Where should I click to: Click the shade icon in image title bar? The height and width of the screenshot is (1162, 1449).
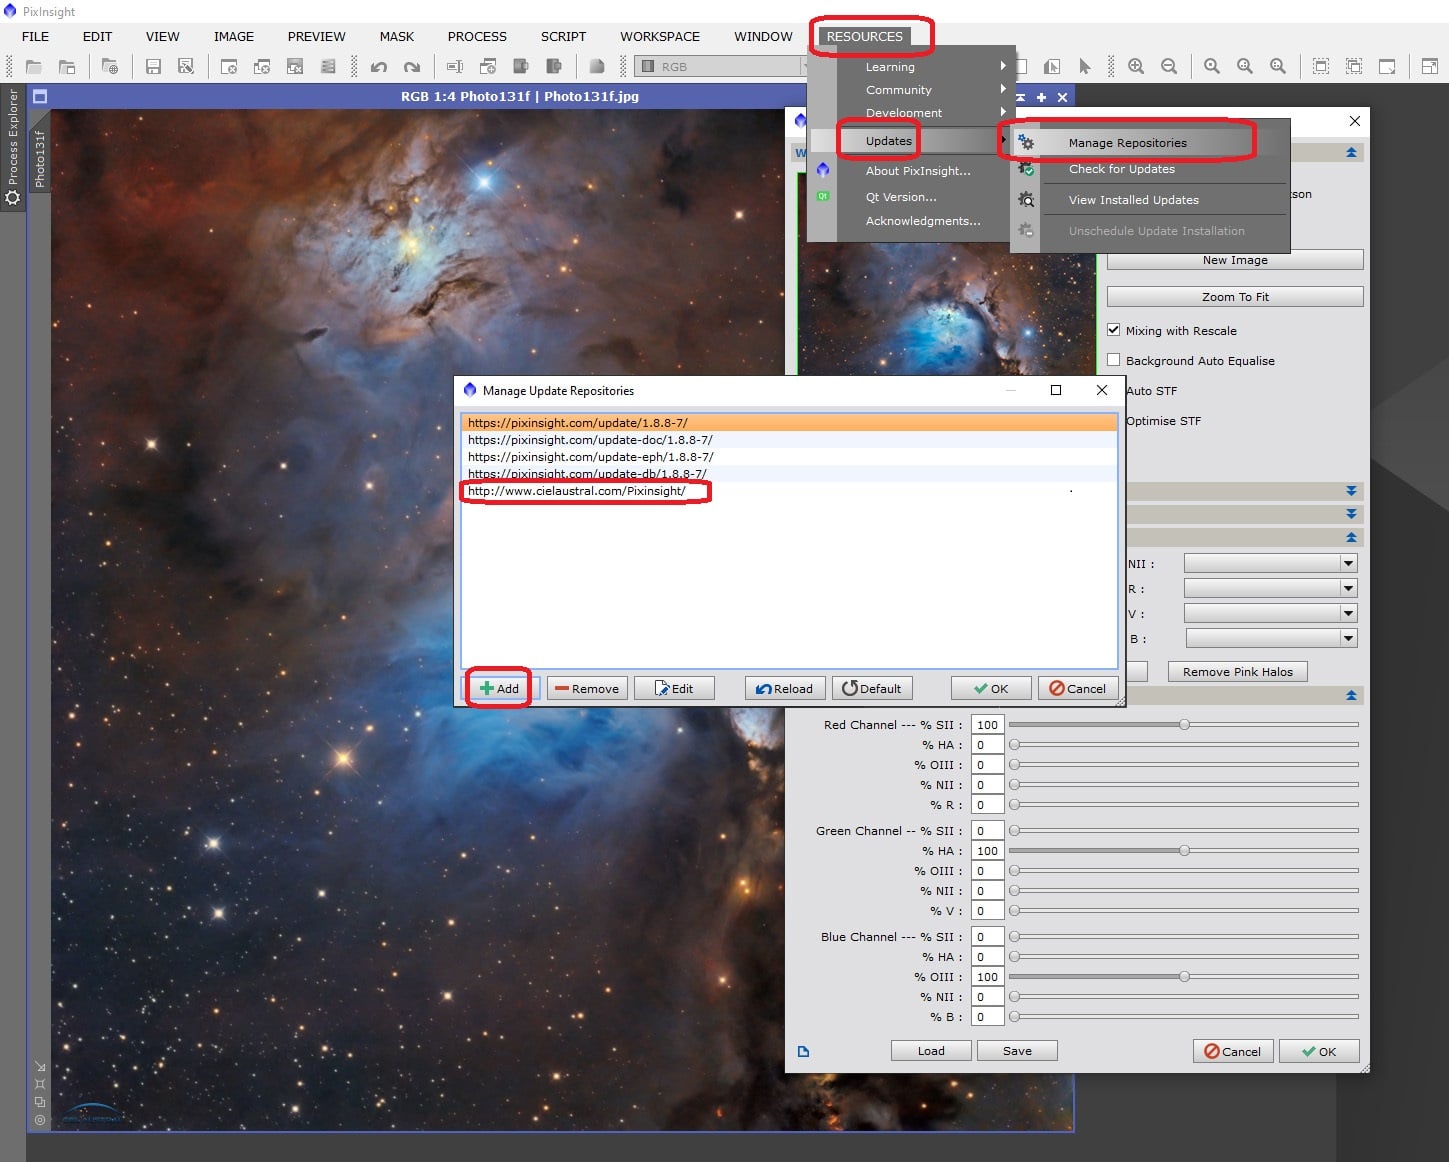[x=1021, y=97]
